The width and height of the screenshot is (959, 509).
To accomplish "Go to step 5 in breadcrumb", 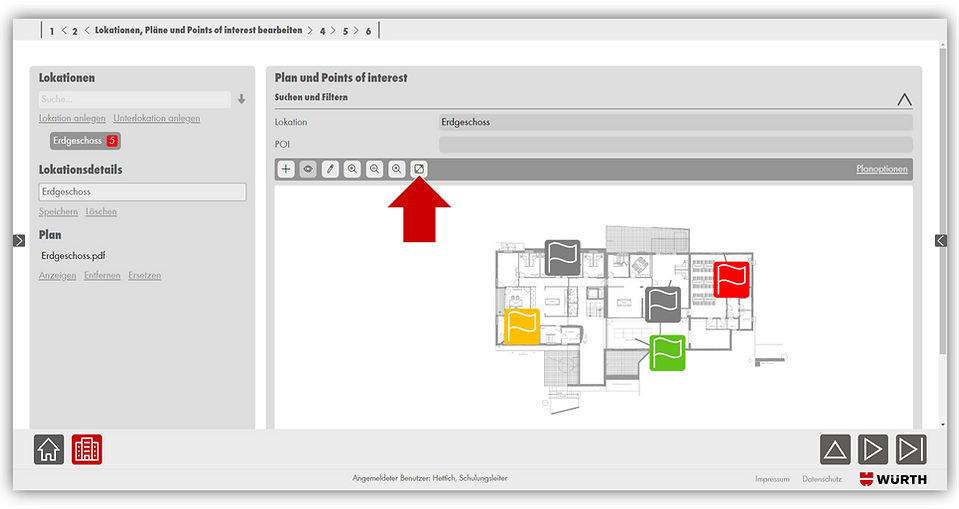I will (346, 31).
